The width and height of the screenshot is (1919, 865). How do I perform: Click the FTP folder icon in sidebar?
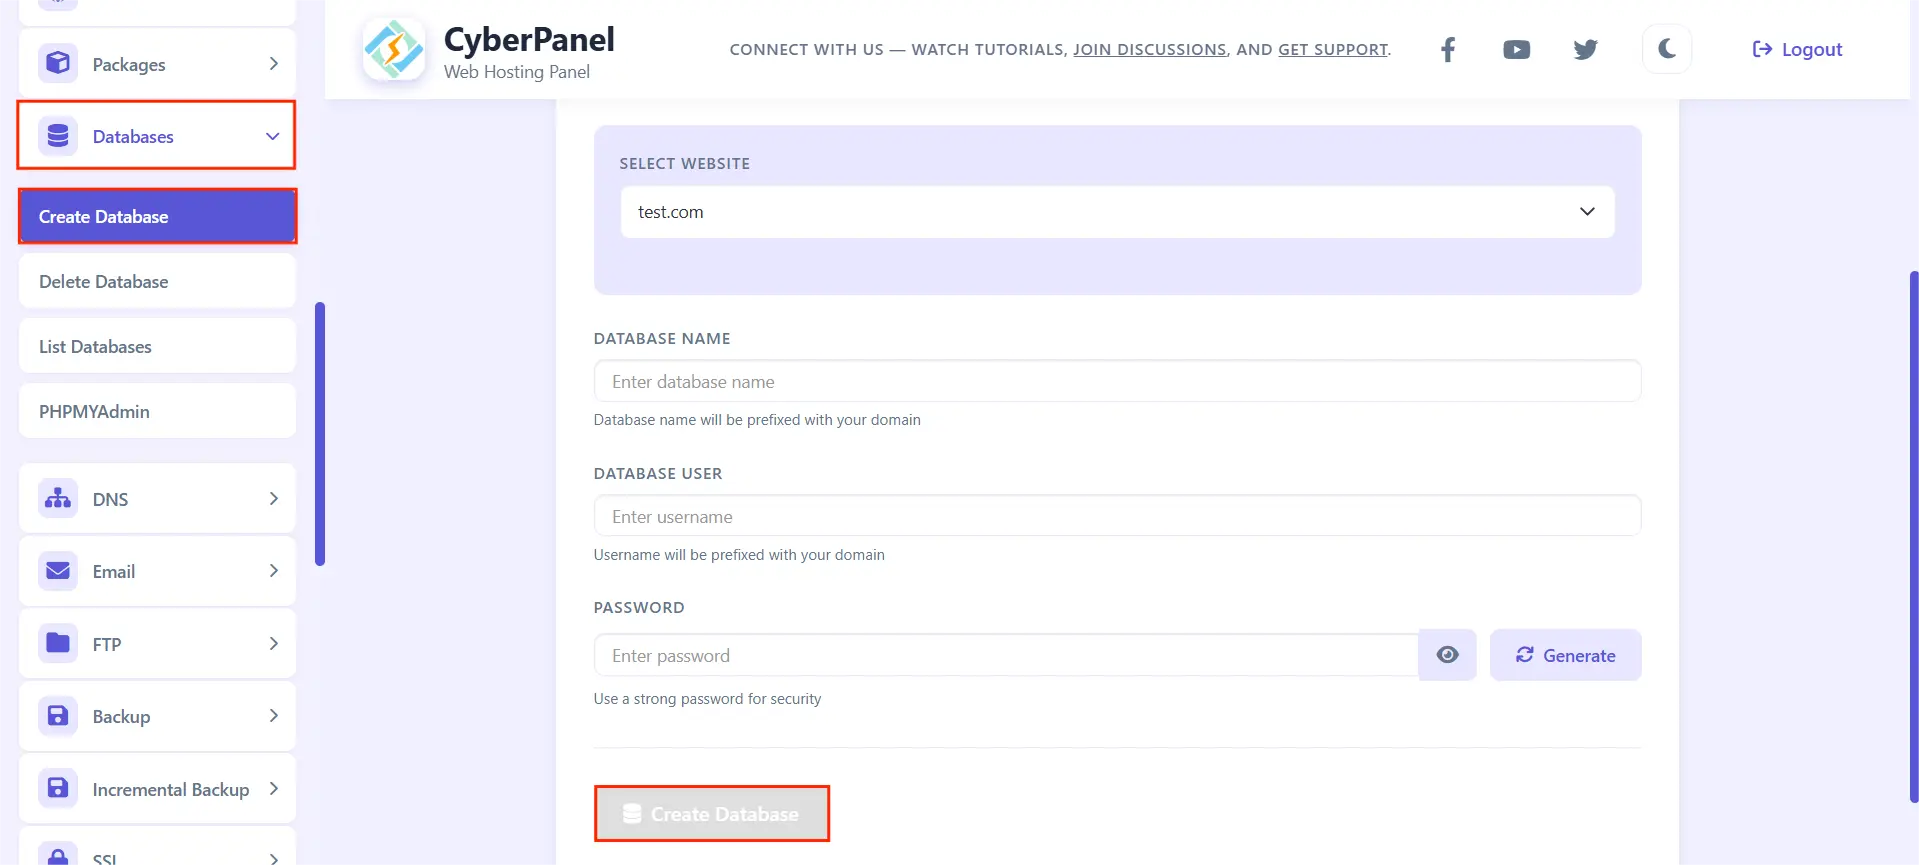(x=58, y=643)
